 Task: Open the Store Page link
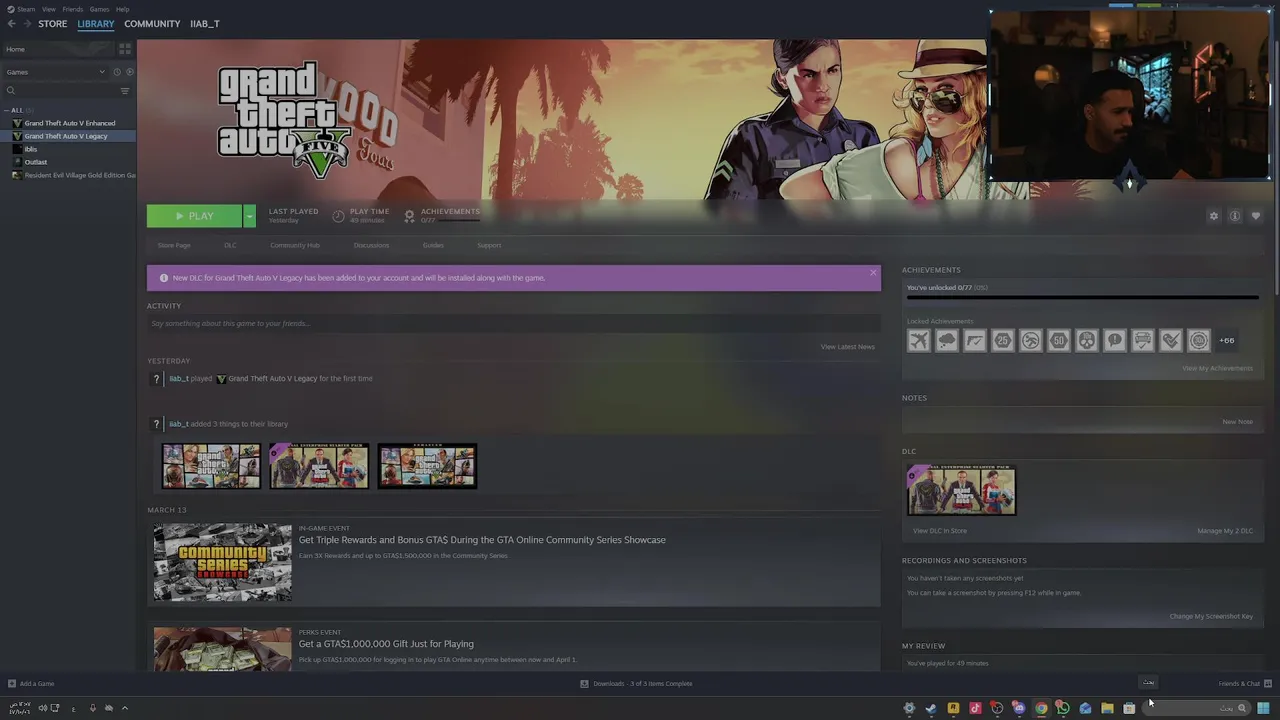(x=174, y=245)
